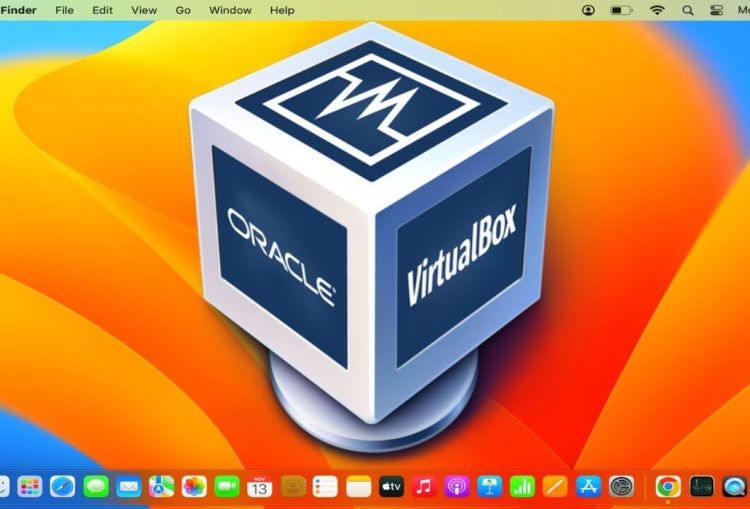Open the Go menu

click(183, 10)
